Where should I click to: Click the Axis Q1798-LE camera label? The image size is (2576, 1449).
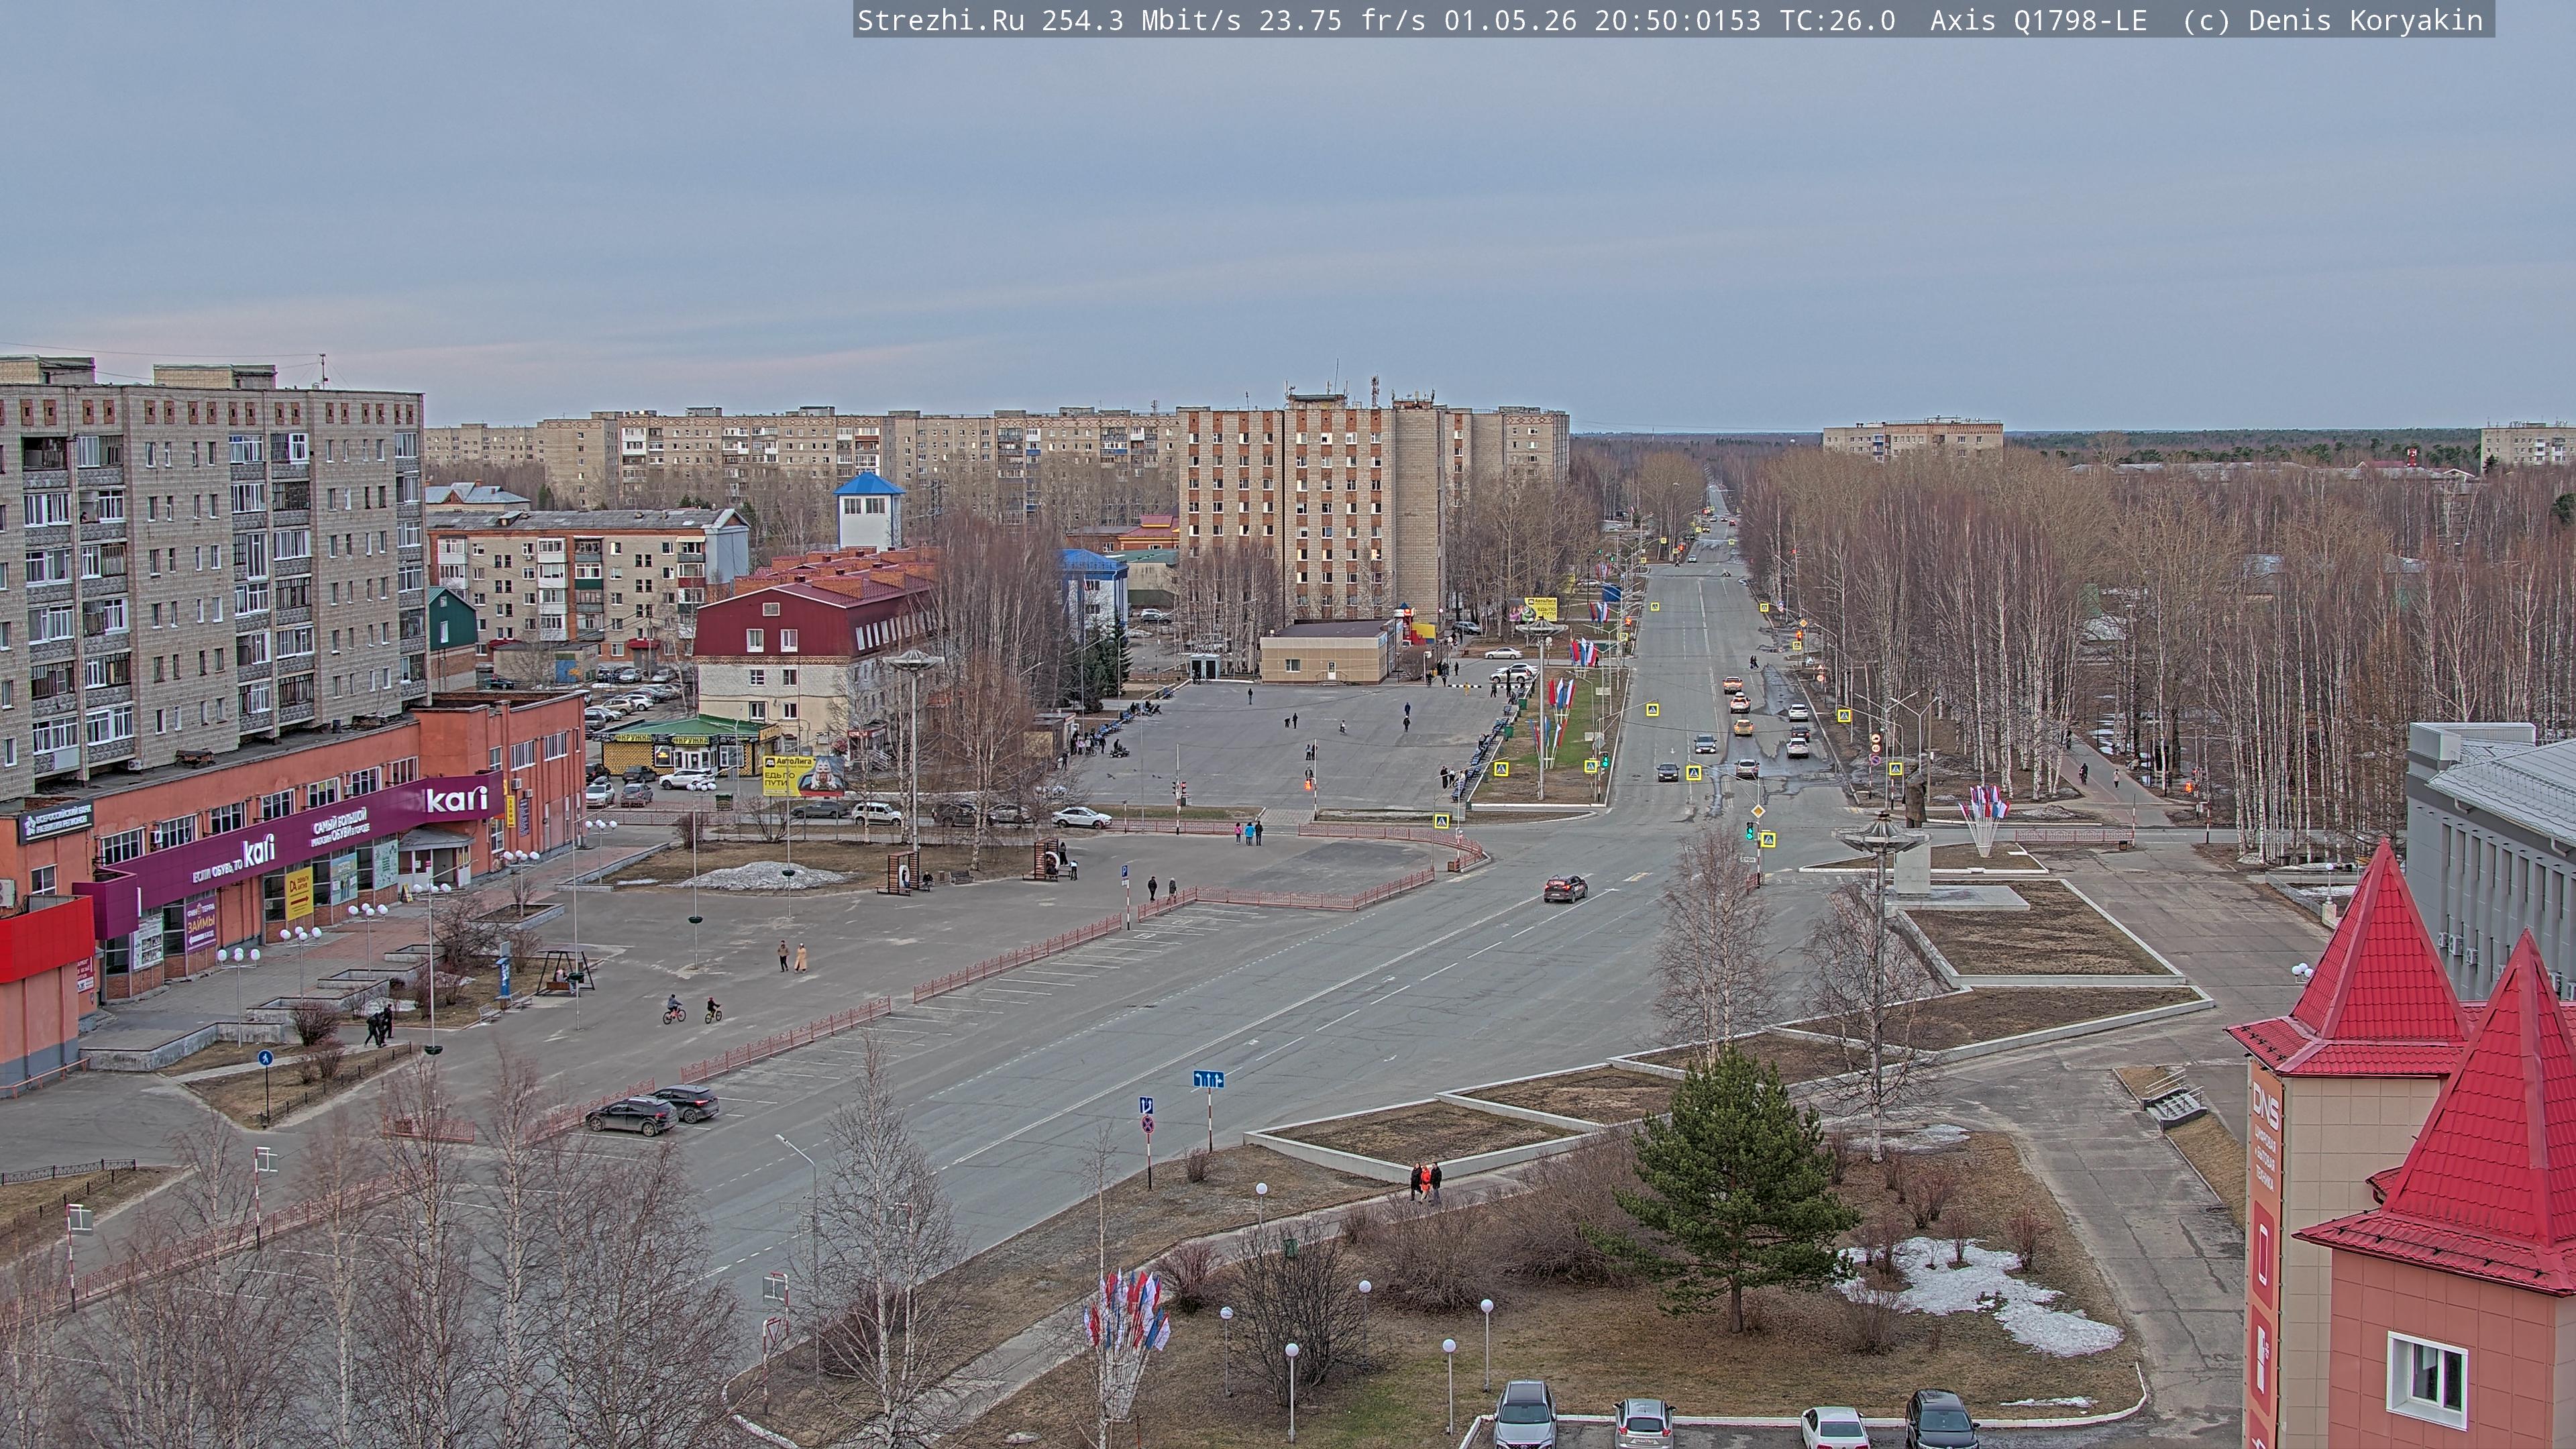(2038, 20)
